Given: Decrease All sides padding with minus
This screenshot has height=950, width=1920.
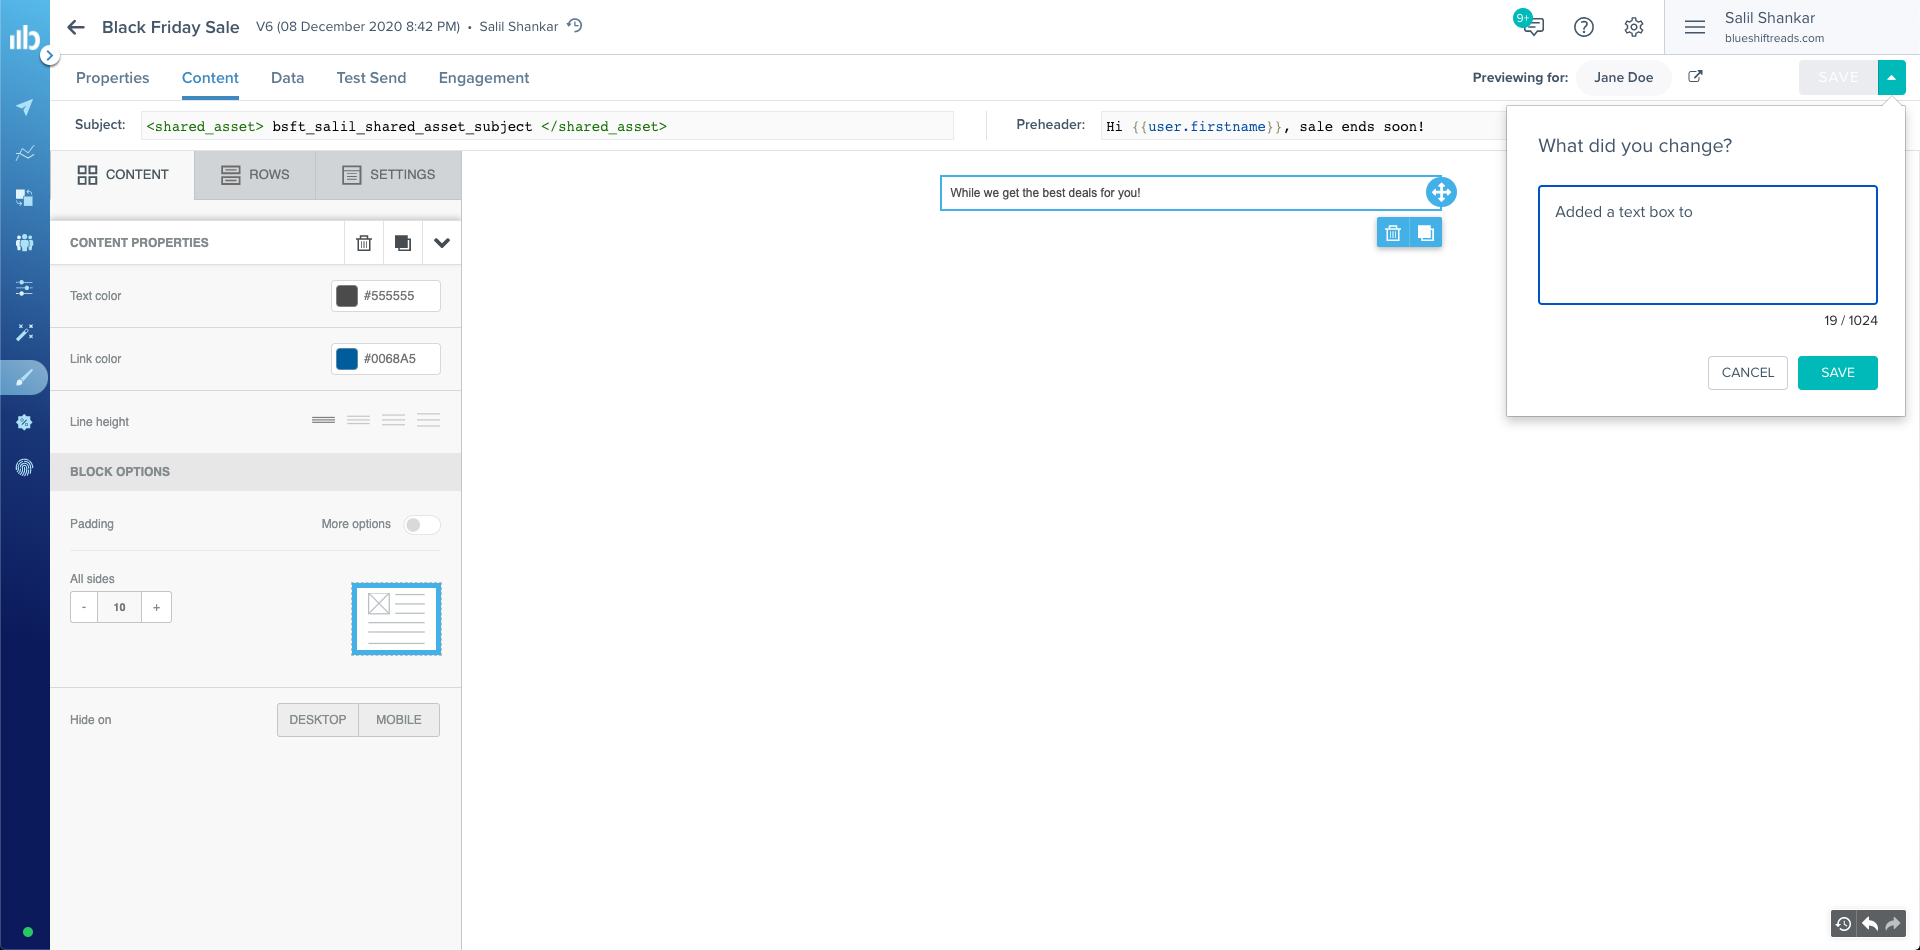Looking at the screenshot, I should tap(84, 607).
